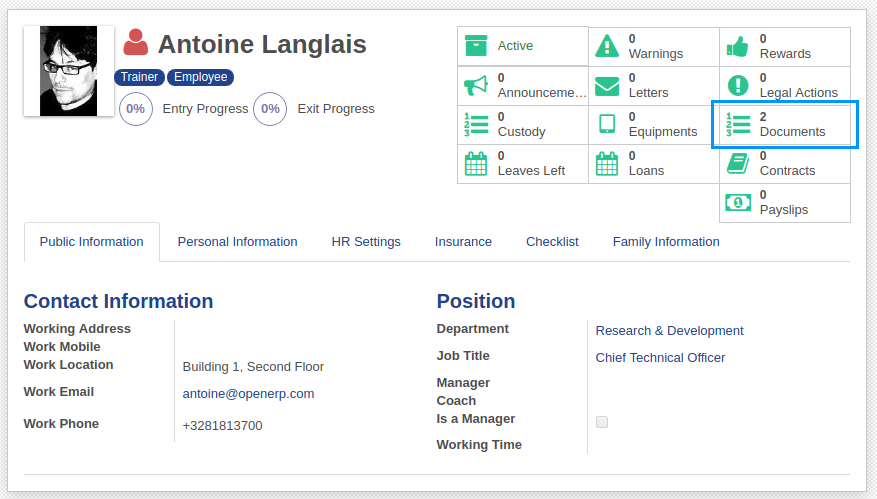
Task: Open the Documents stat button
Action: 785,124
